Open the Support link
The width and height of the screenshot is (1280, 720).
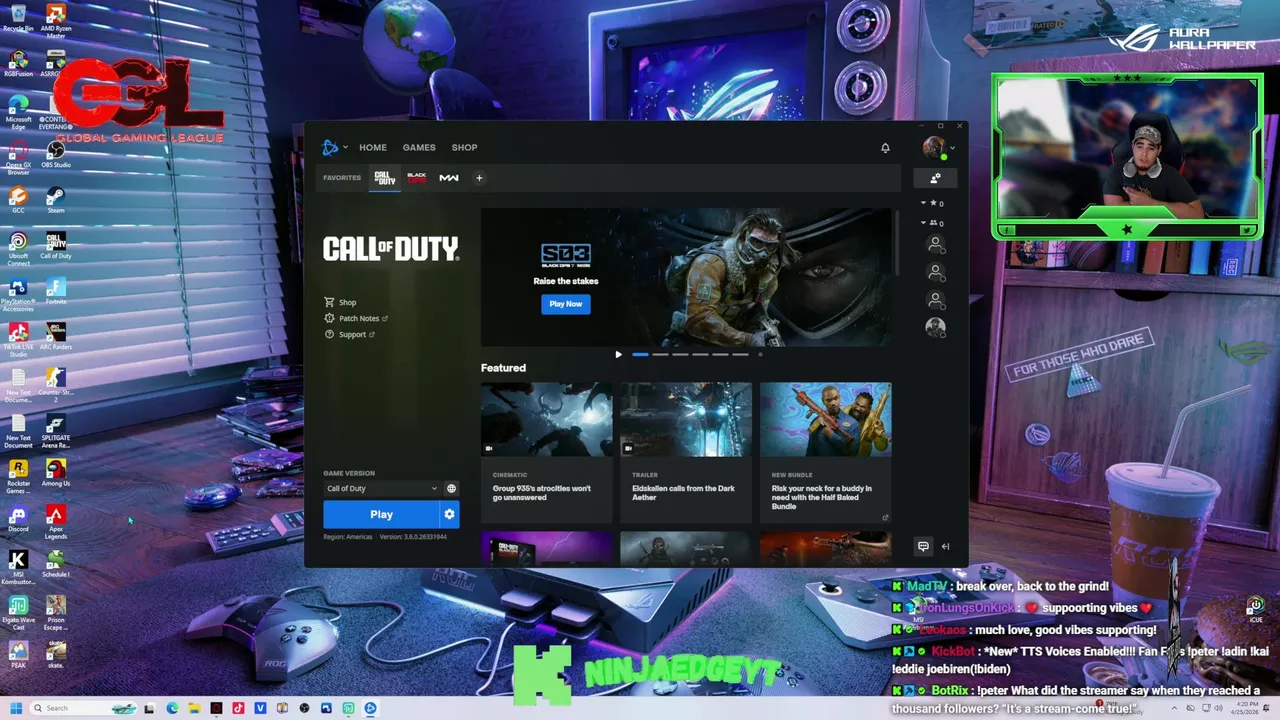[349, 334]
